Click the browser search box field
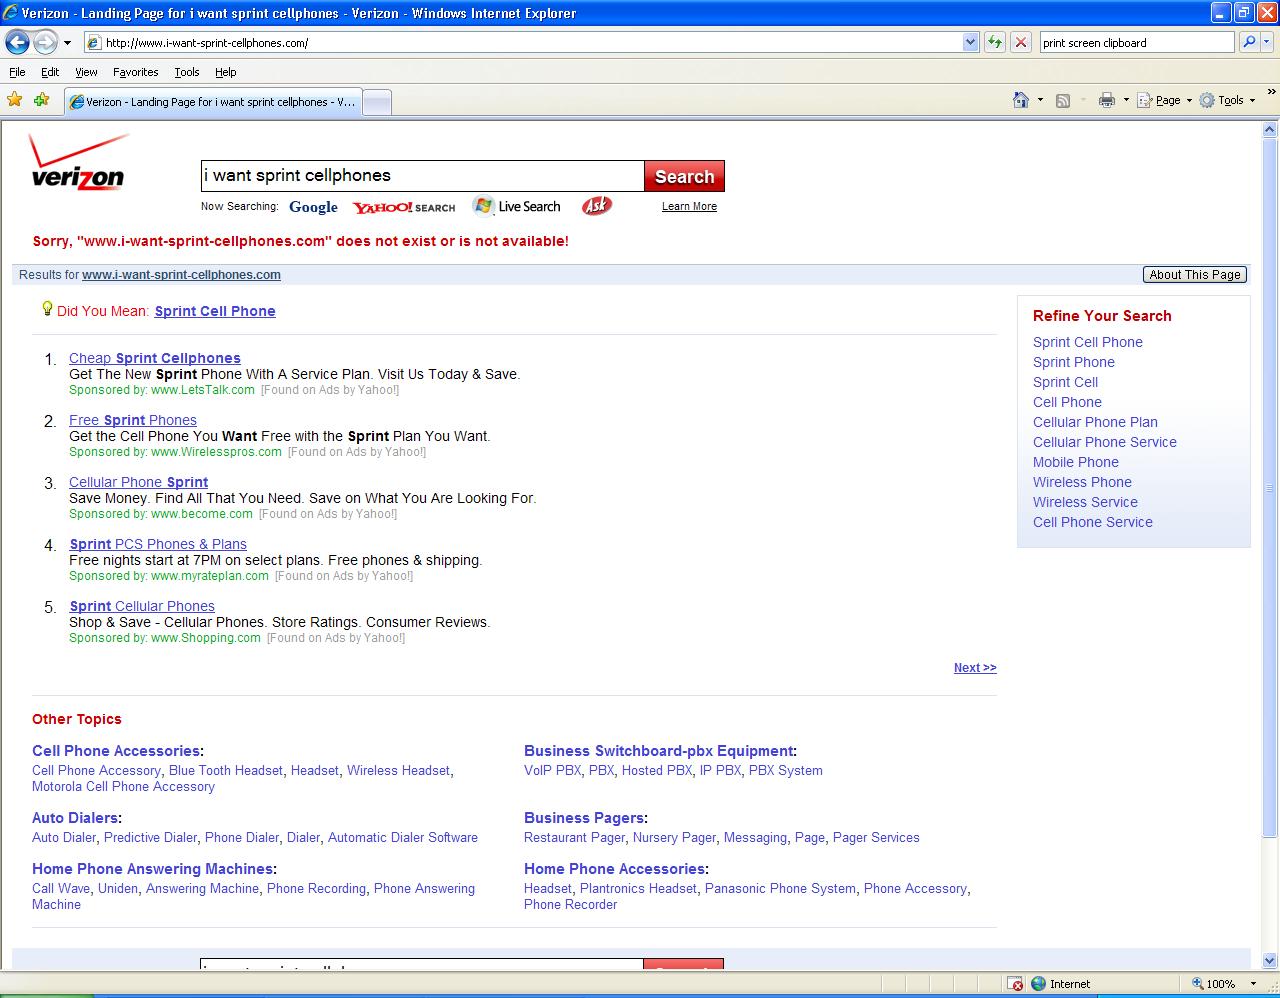 click(1137, 42)
